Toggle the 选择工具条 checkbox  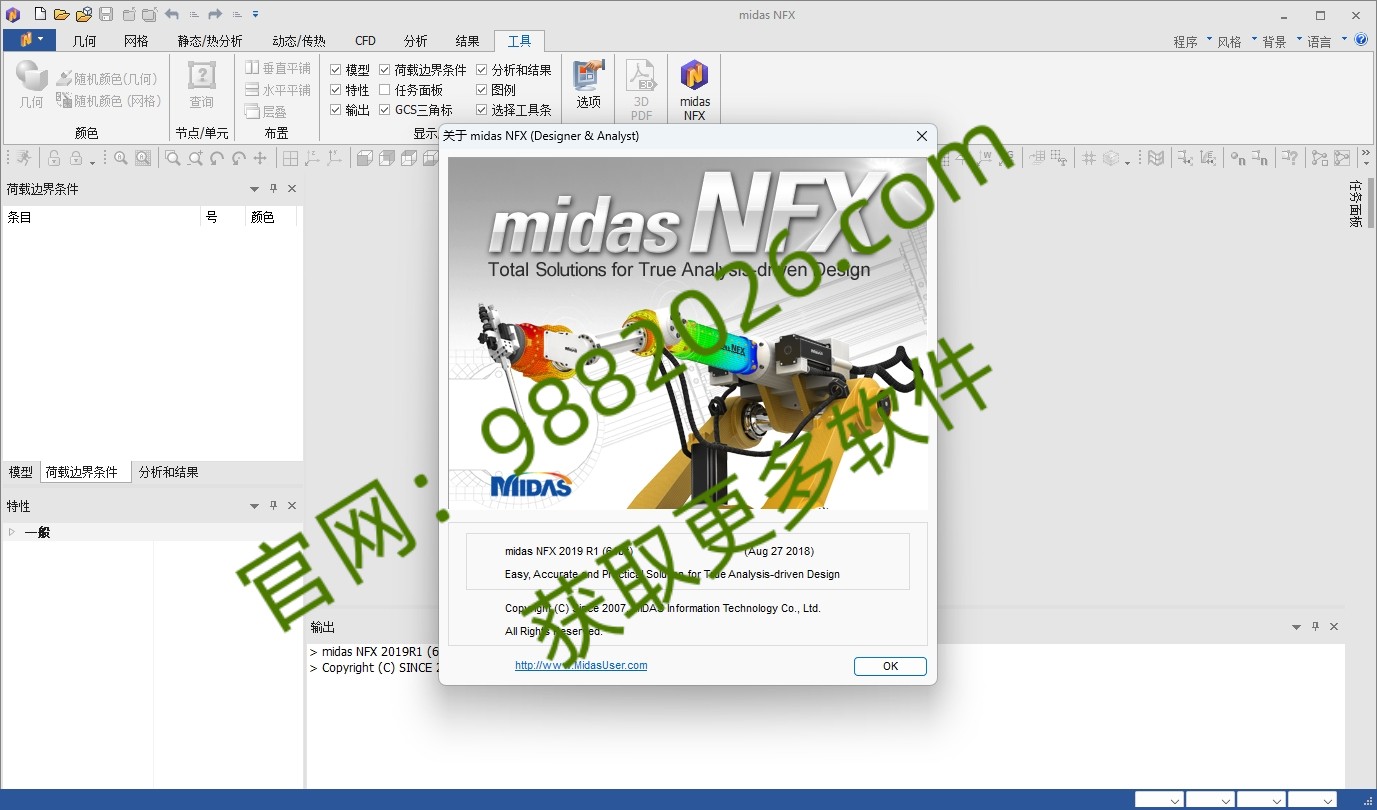482,110
